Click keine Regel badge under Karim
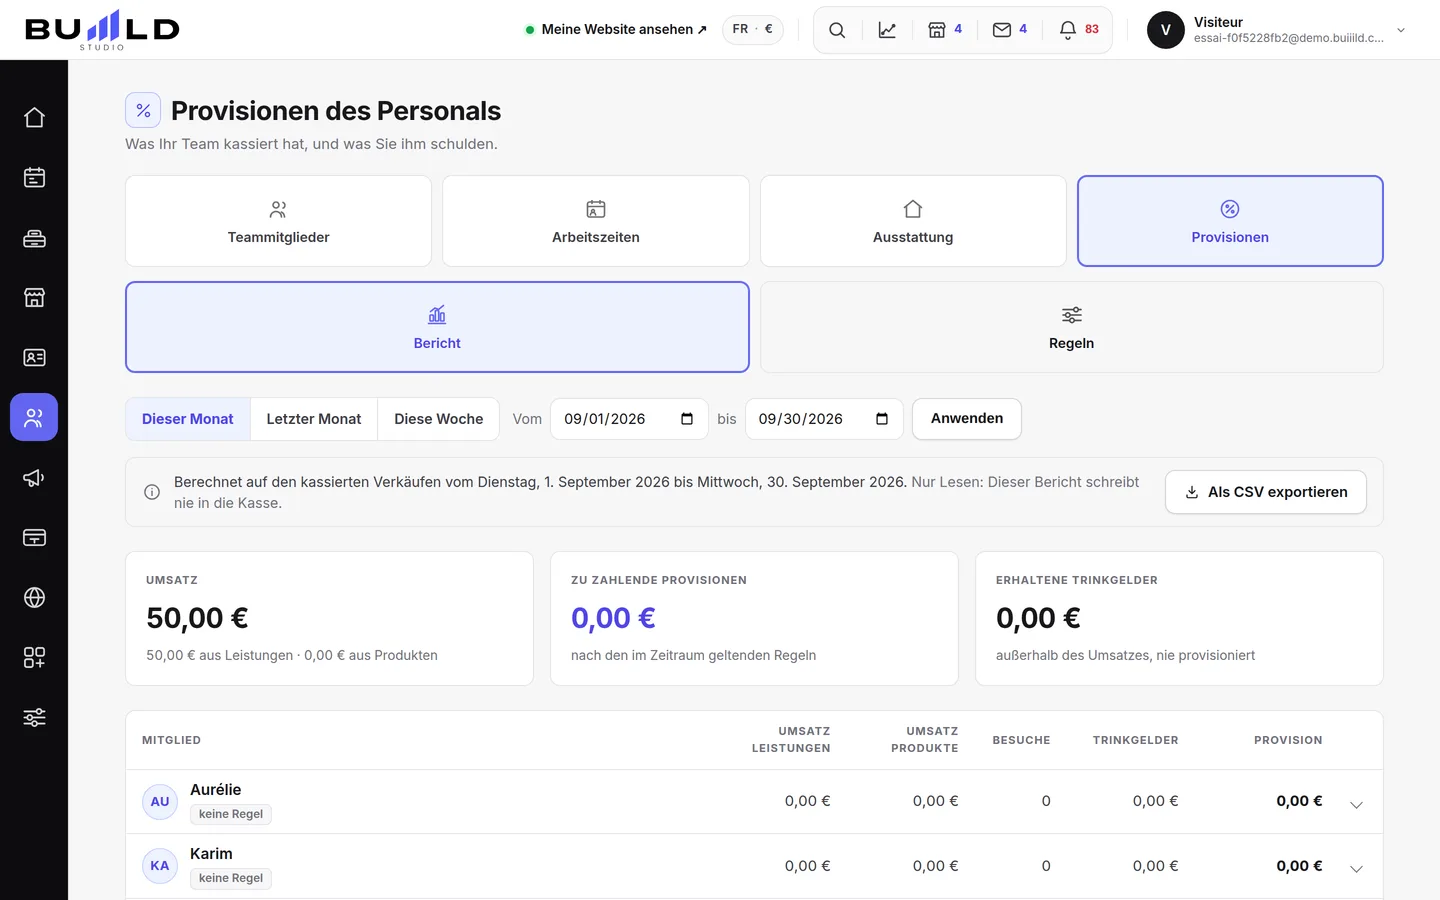The image size is (1440, 900). (x=231, y=878)
